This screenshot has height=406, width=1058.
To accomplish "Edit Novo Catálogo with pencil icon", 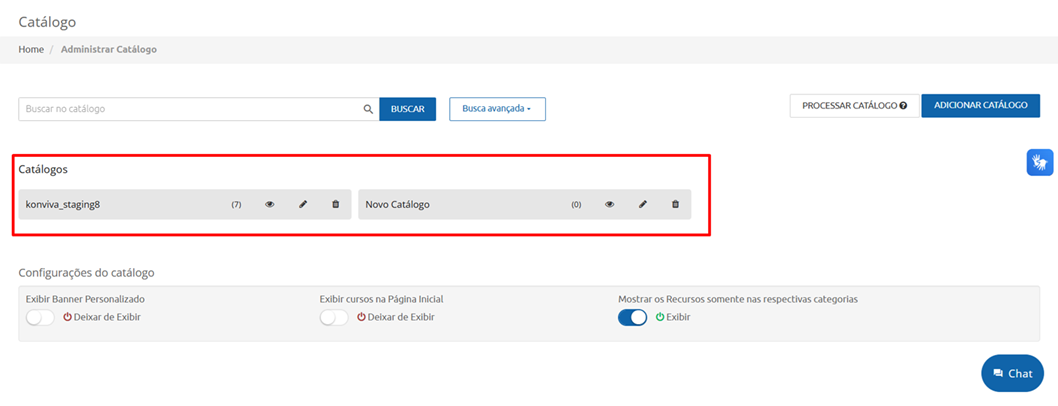I will (x=643, y=204).
